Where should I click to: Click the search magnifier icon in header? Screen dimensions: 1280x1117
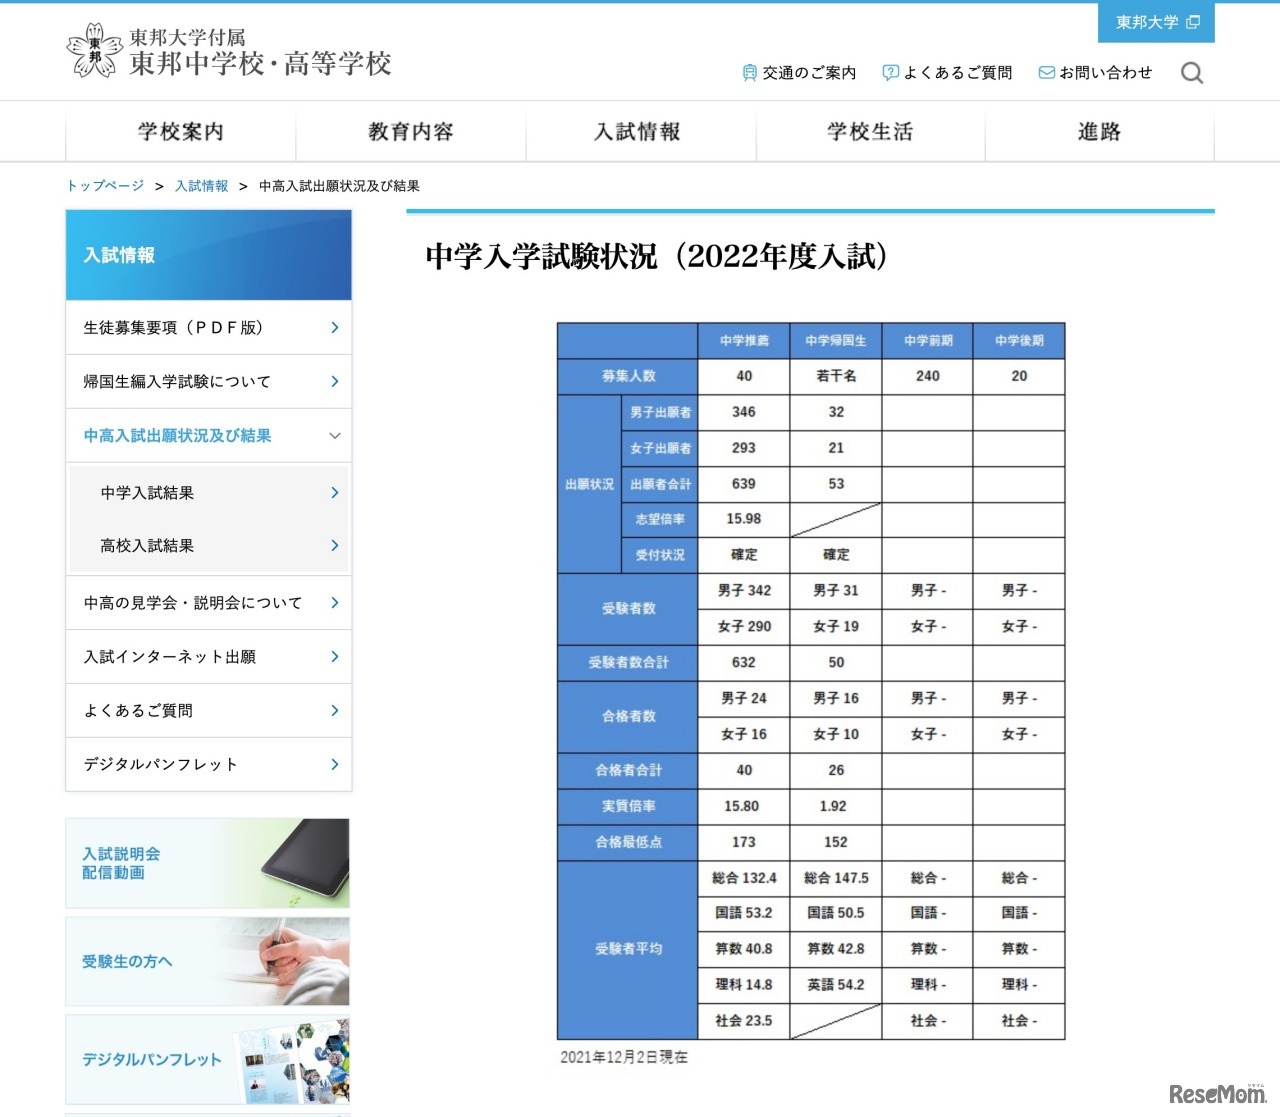[x=1191, y=73]
